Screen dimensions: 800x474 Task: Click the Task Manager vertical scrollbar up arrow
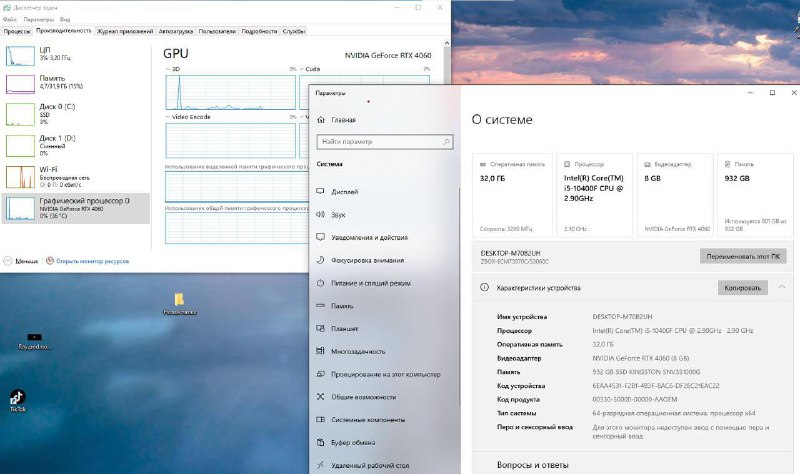[446, 44]
